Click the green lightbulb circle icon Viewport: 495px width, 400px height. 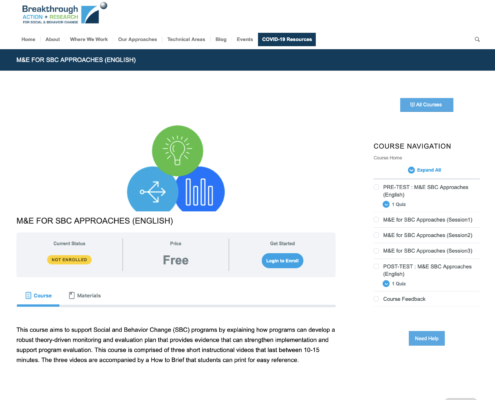point(177,150)
